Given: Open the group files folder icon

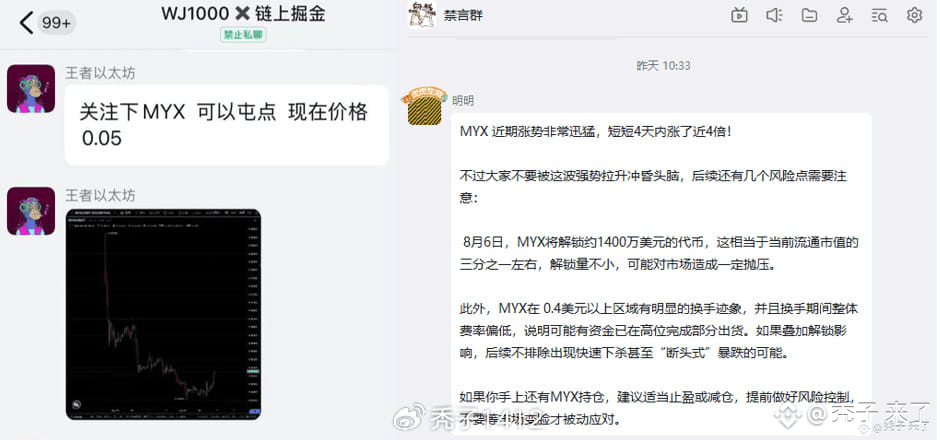Looking at the screenshot, I should tap(809, 16).
